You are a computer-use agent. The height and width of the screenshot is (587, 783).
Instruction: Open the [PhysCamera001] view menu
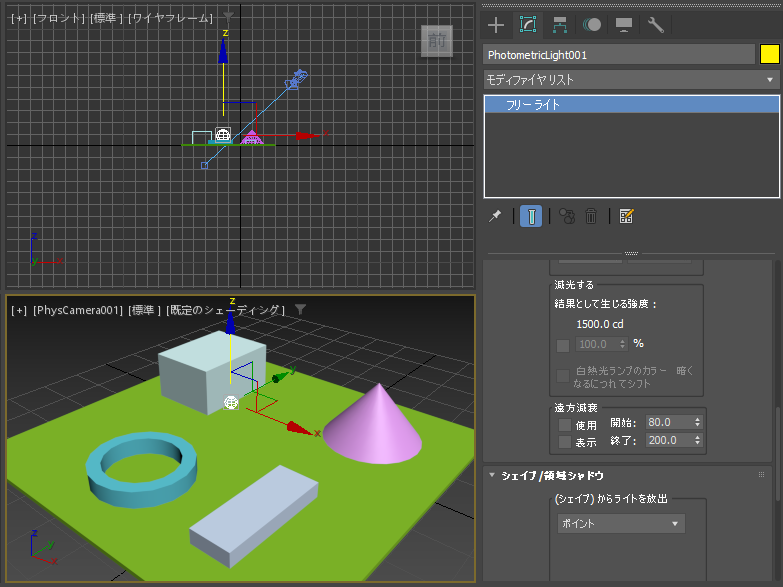[78, 310]
